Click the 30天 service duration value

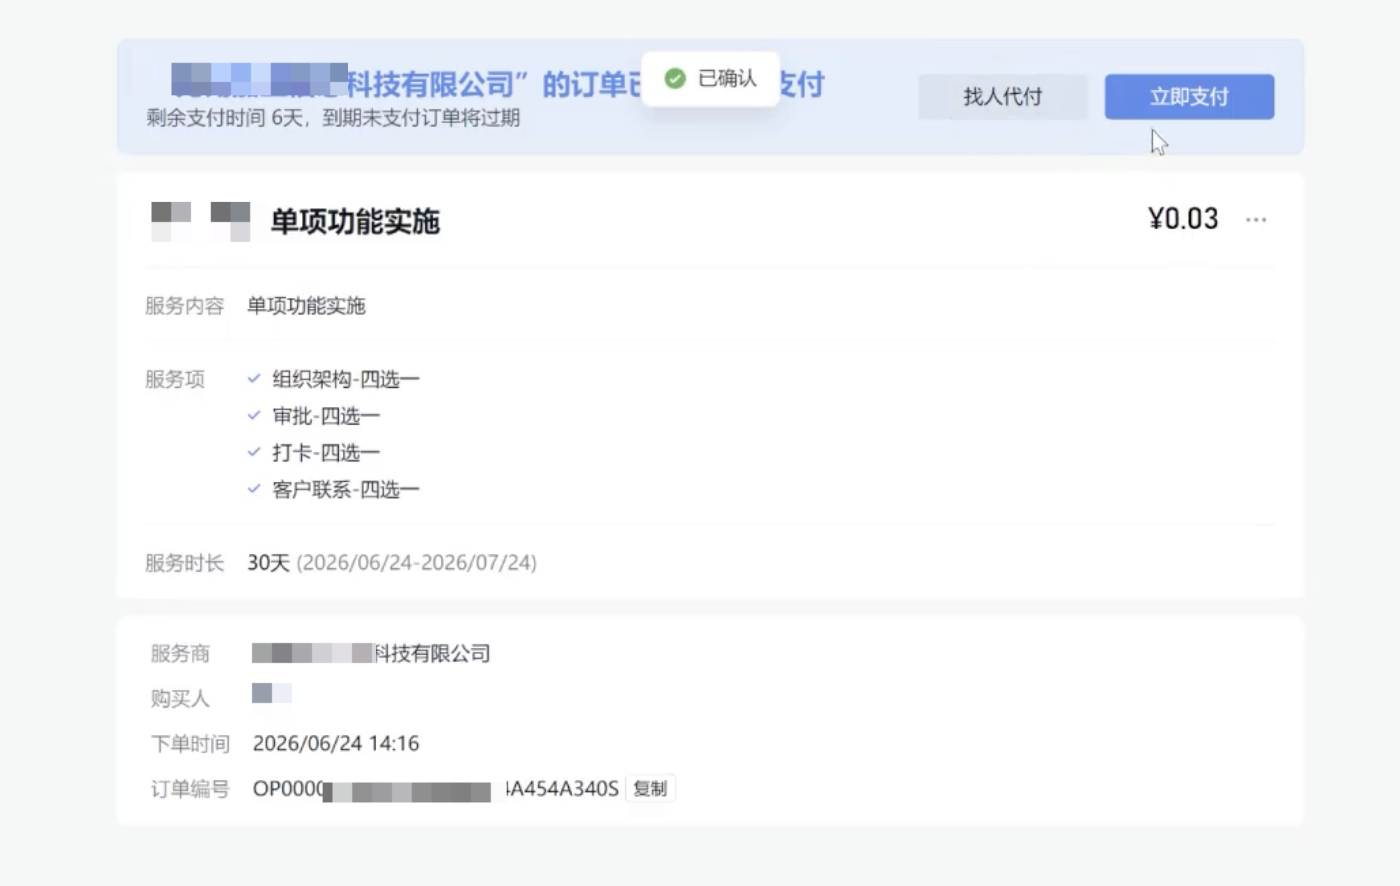tap(268, 563)
